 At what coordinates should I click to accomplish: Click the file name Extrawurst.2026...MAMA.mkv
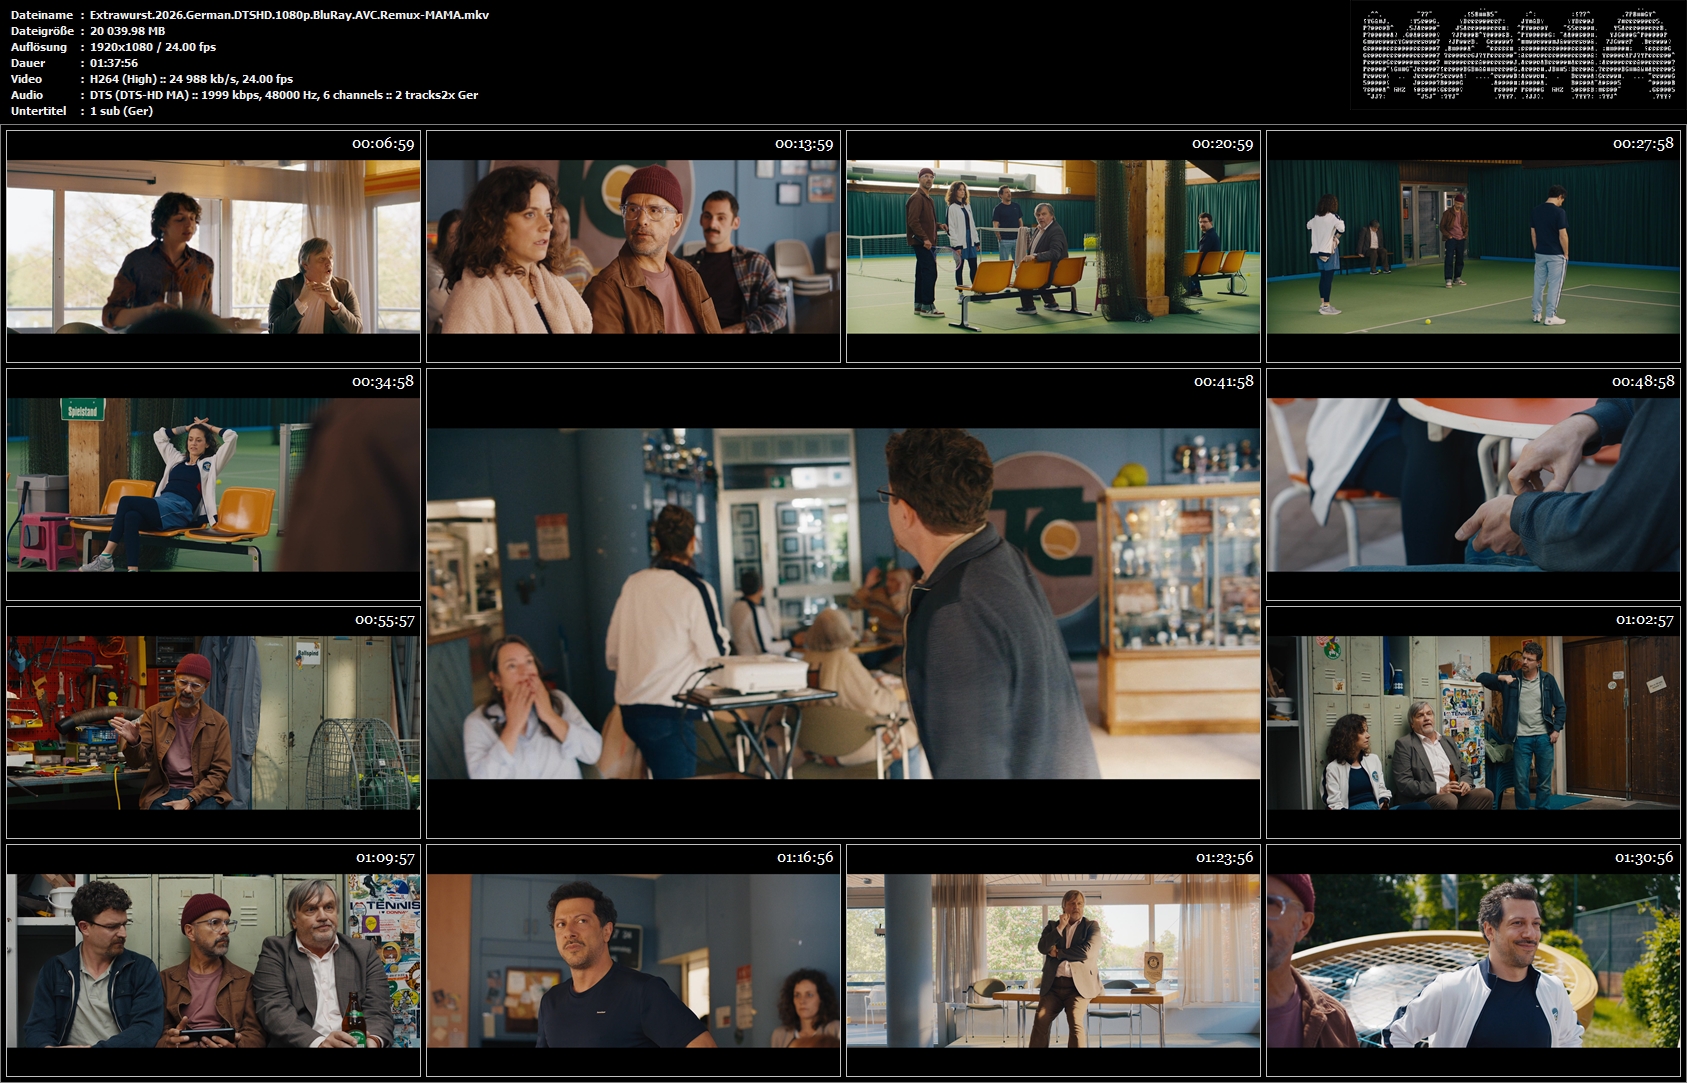pos(289,15)
